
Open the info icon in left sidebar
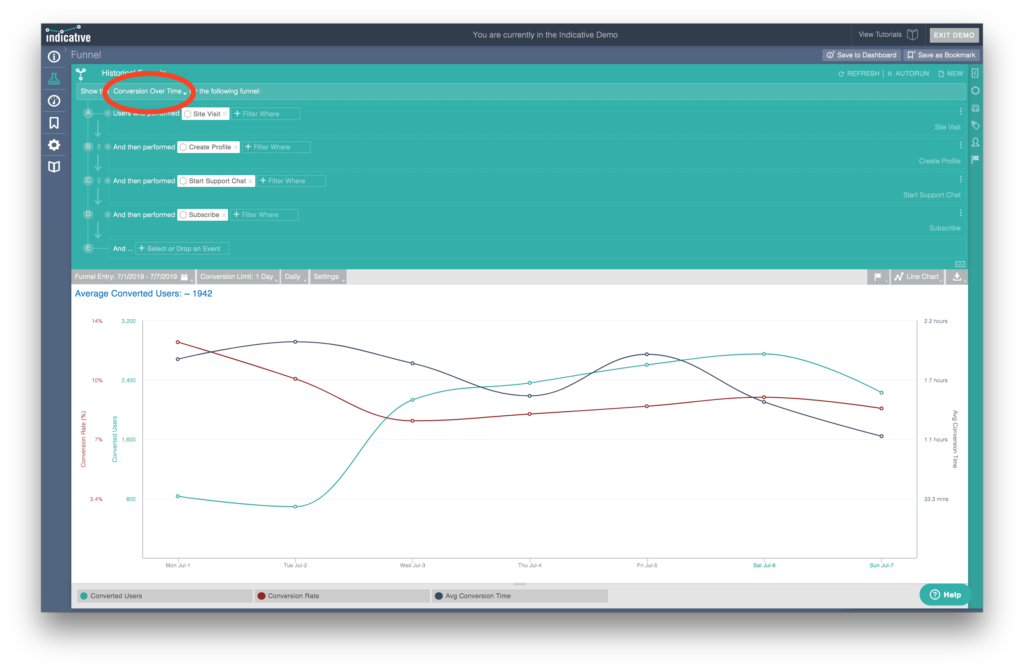54,57
